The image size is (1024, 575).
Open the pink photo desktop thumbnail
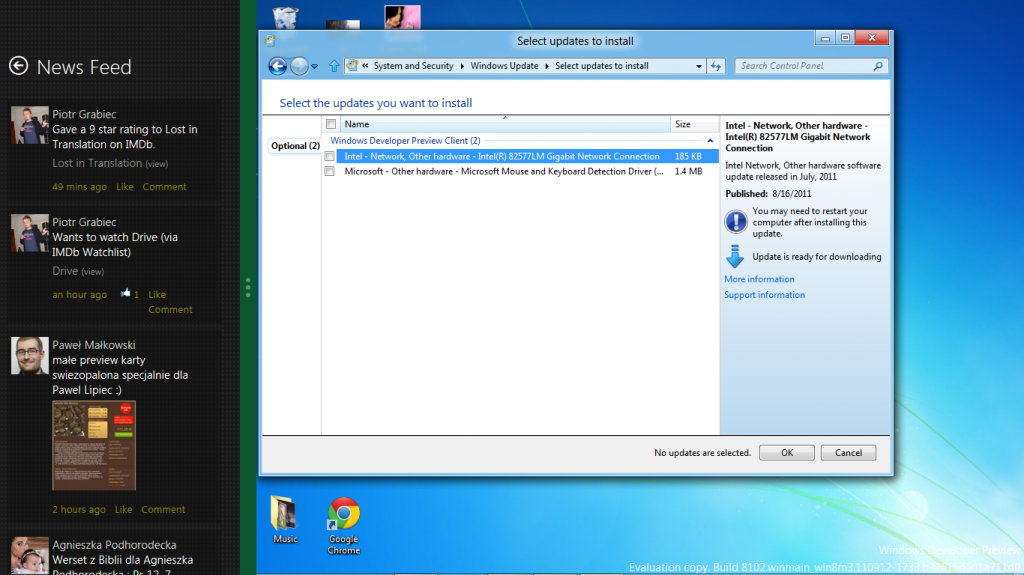point(402,17)
